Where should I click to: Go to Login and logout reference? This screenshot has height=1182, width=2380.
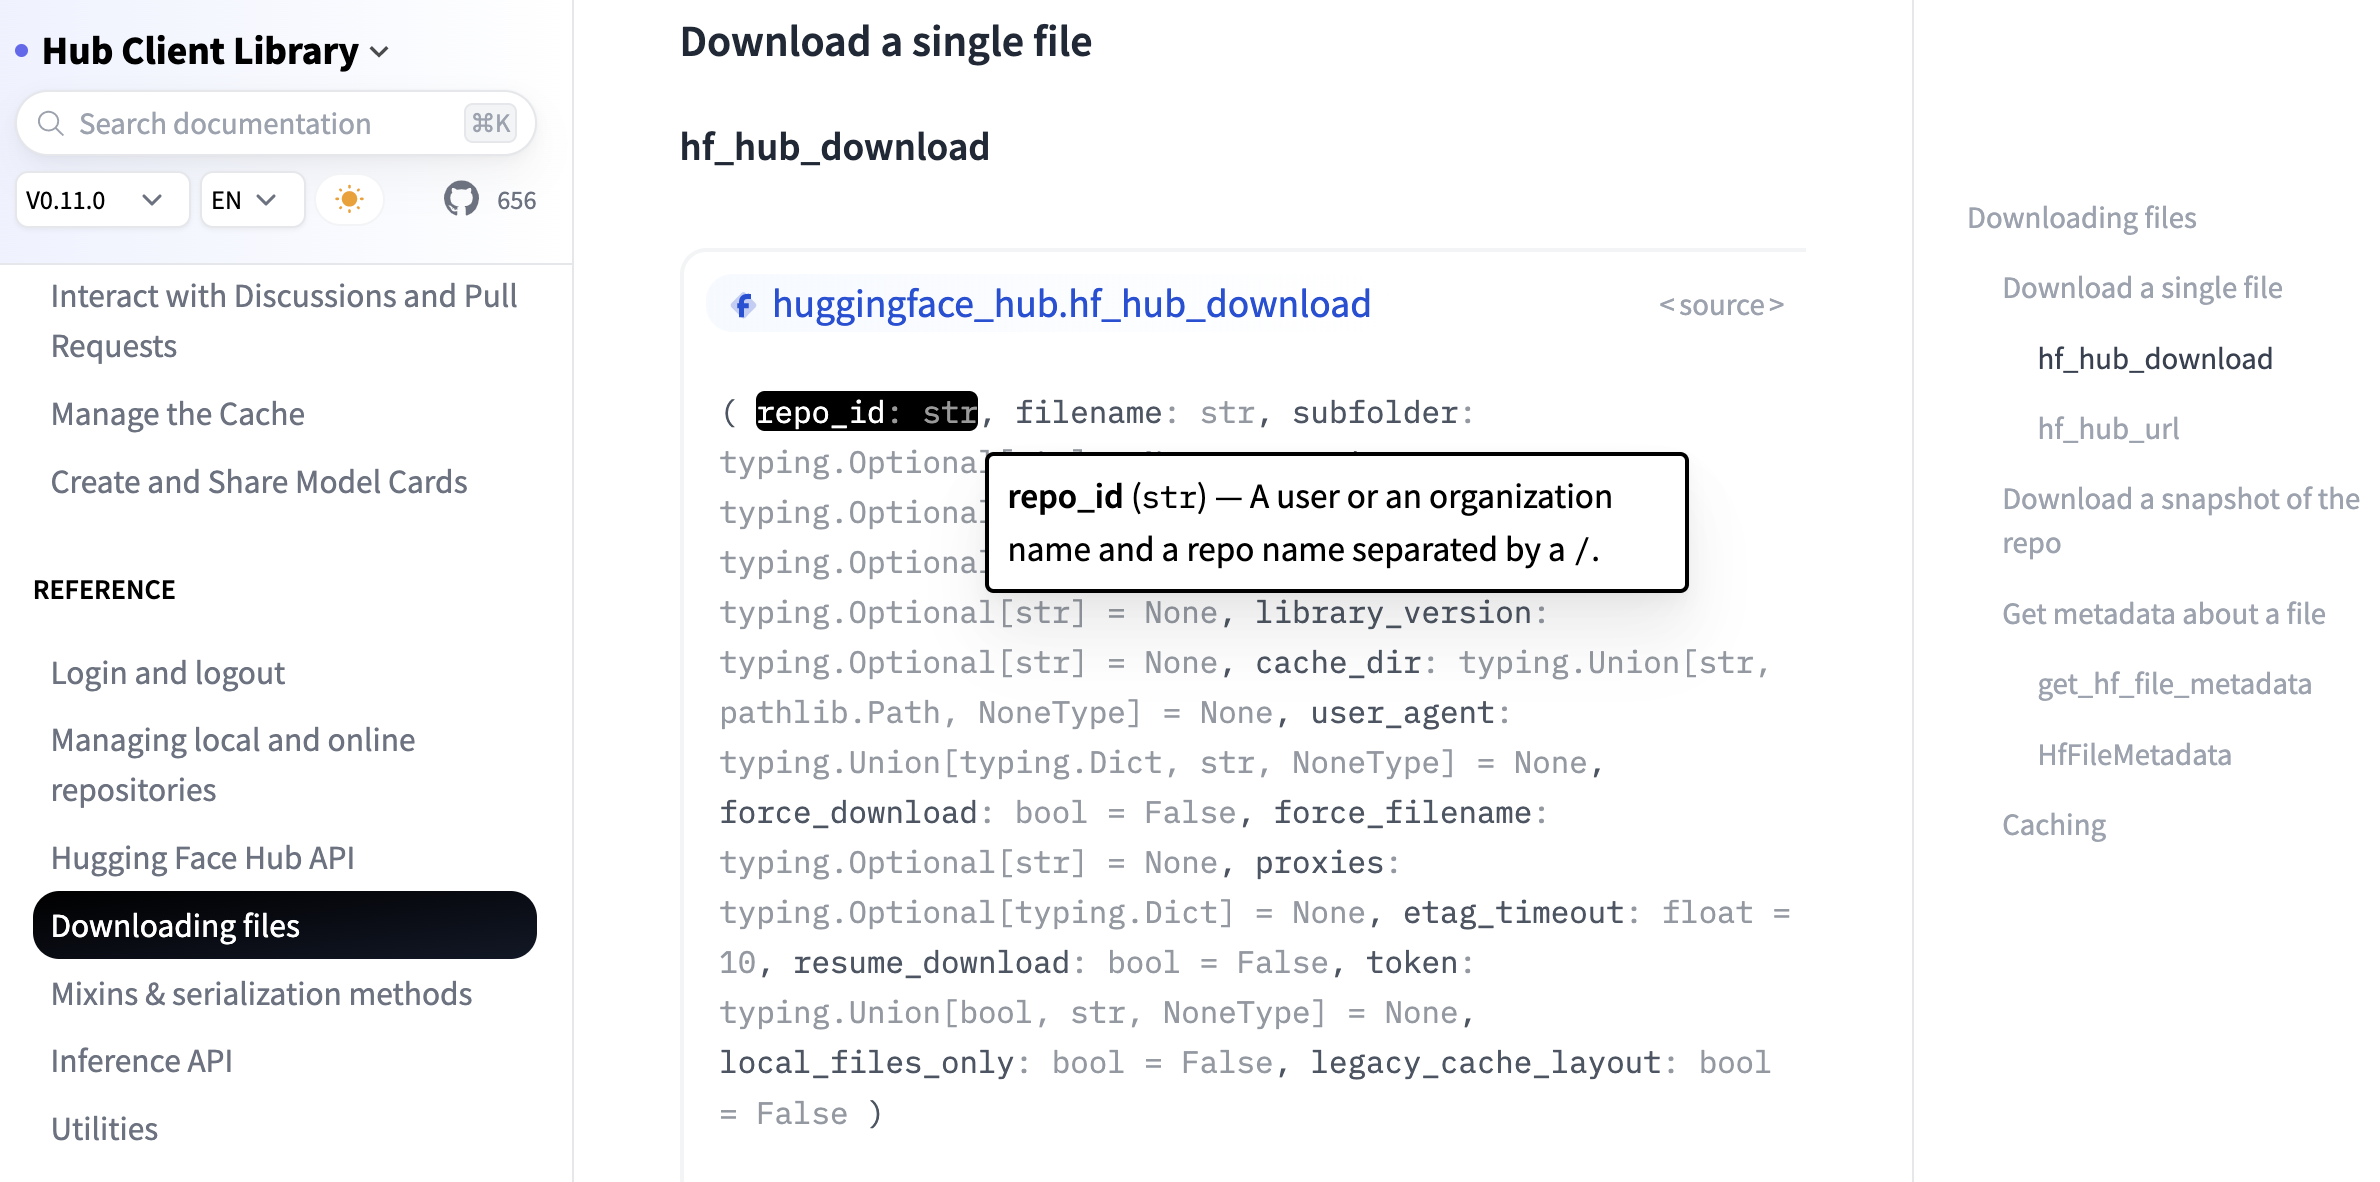pyautogui.click(x=168, y=673)
